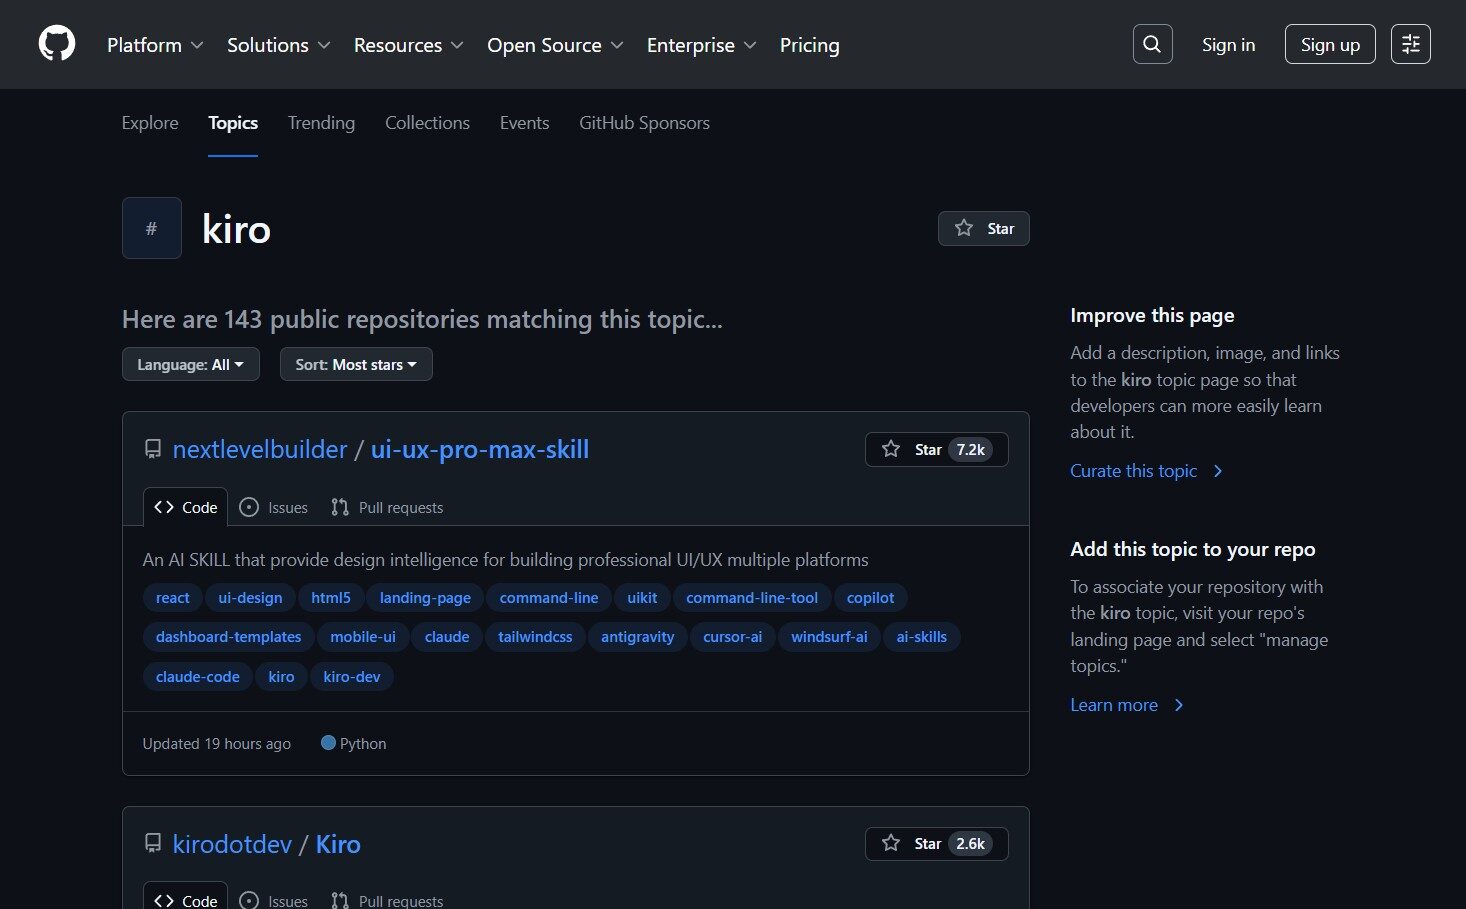Click Pull requests icon in first repo
This screenshot has height=909, width=1466.
coord(340,508)
